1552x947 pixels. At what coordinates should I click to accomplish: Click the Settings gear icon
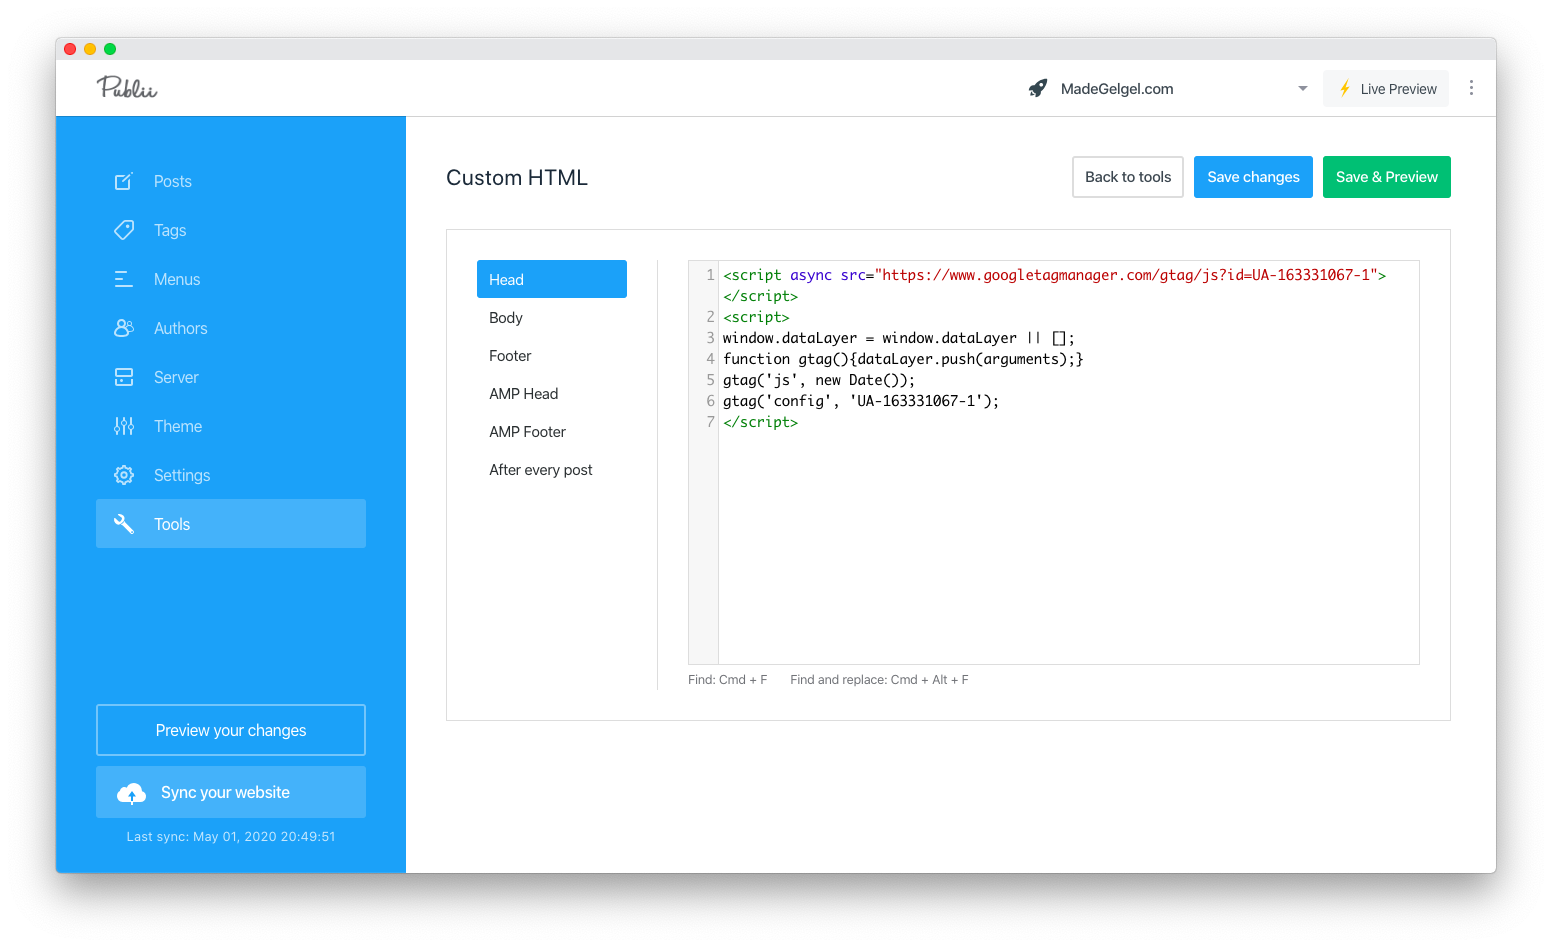[124, 475]
